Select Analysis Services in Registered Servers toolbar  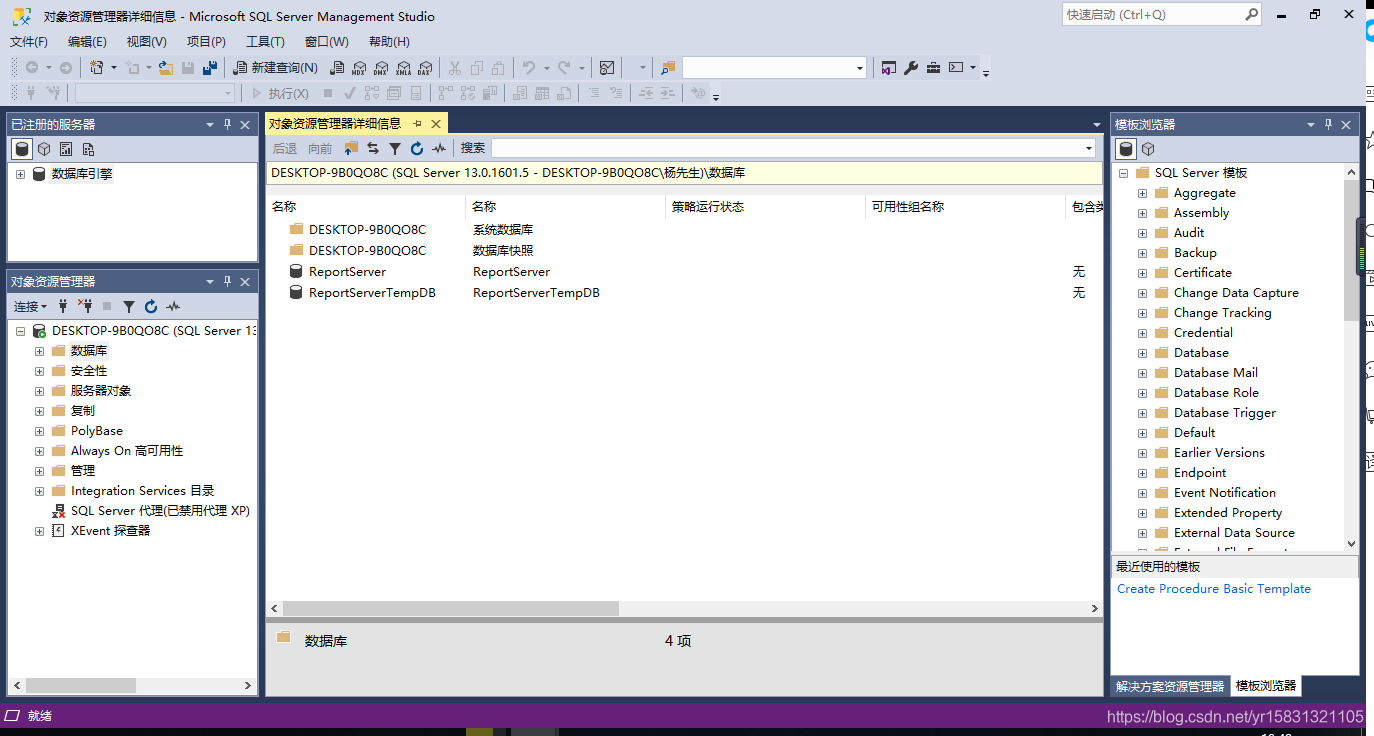click(x=44, y=149)
